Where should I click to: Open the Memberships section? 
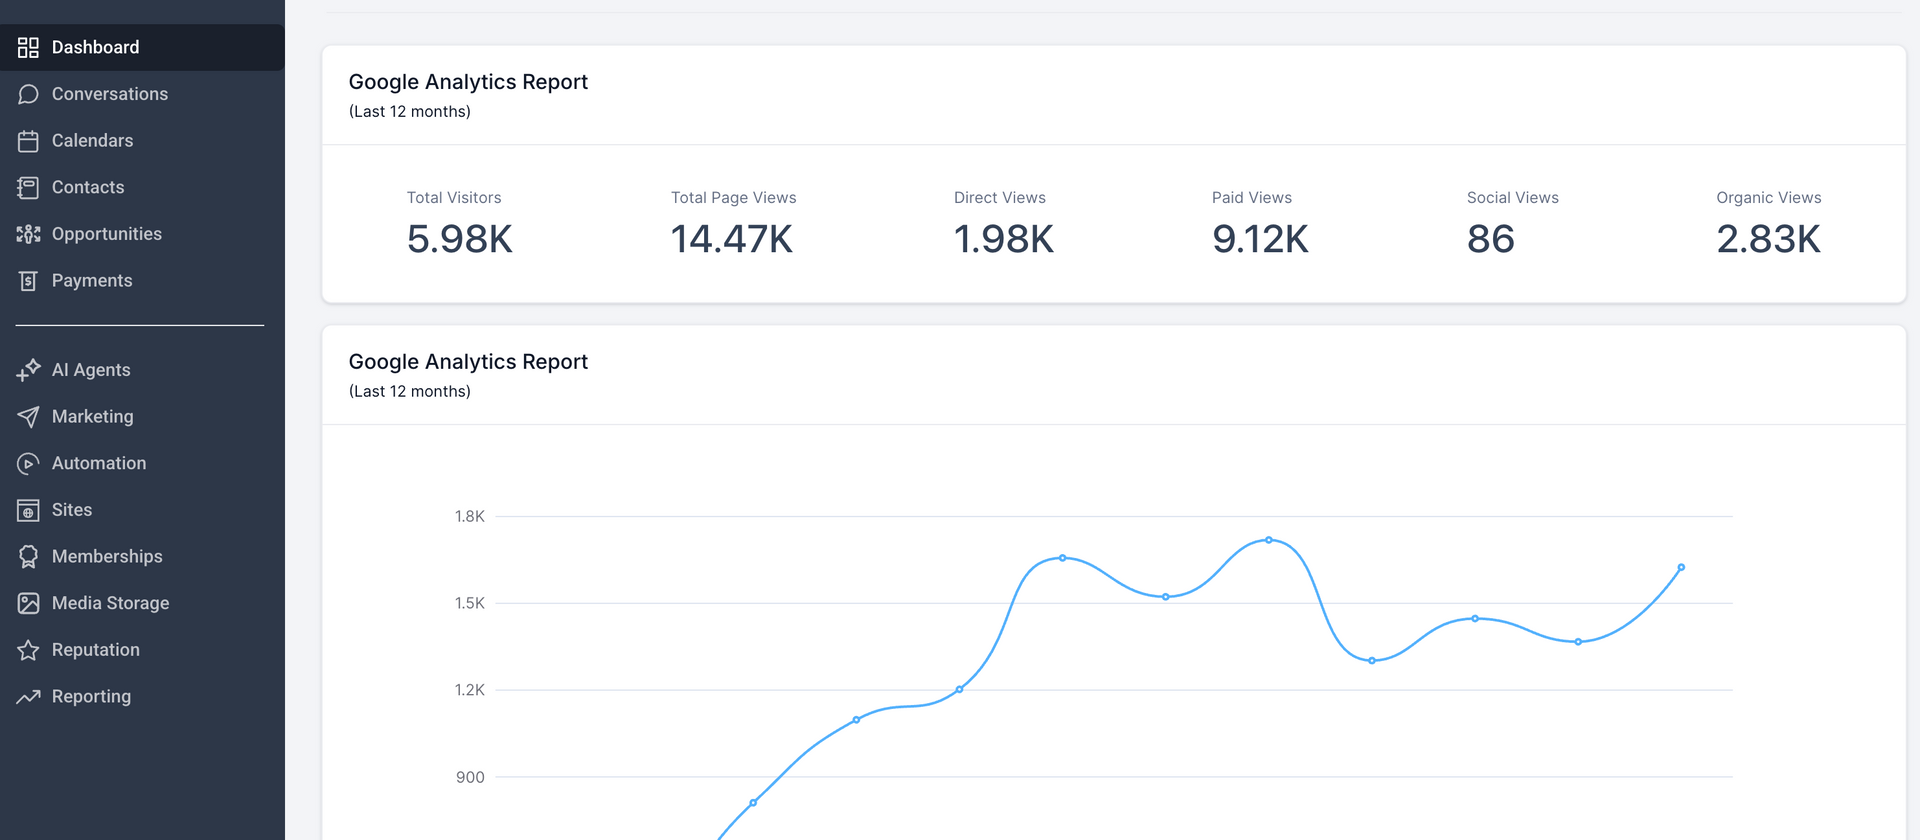click(142, 557)
